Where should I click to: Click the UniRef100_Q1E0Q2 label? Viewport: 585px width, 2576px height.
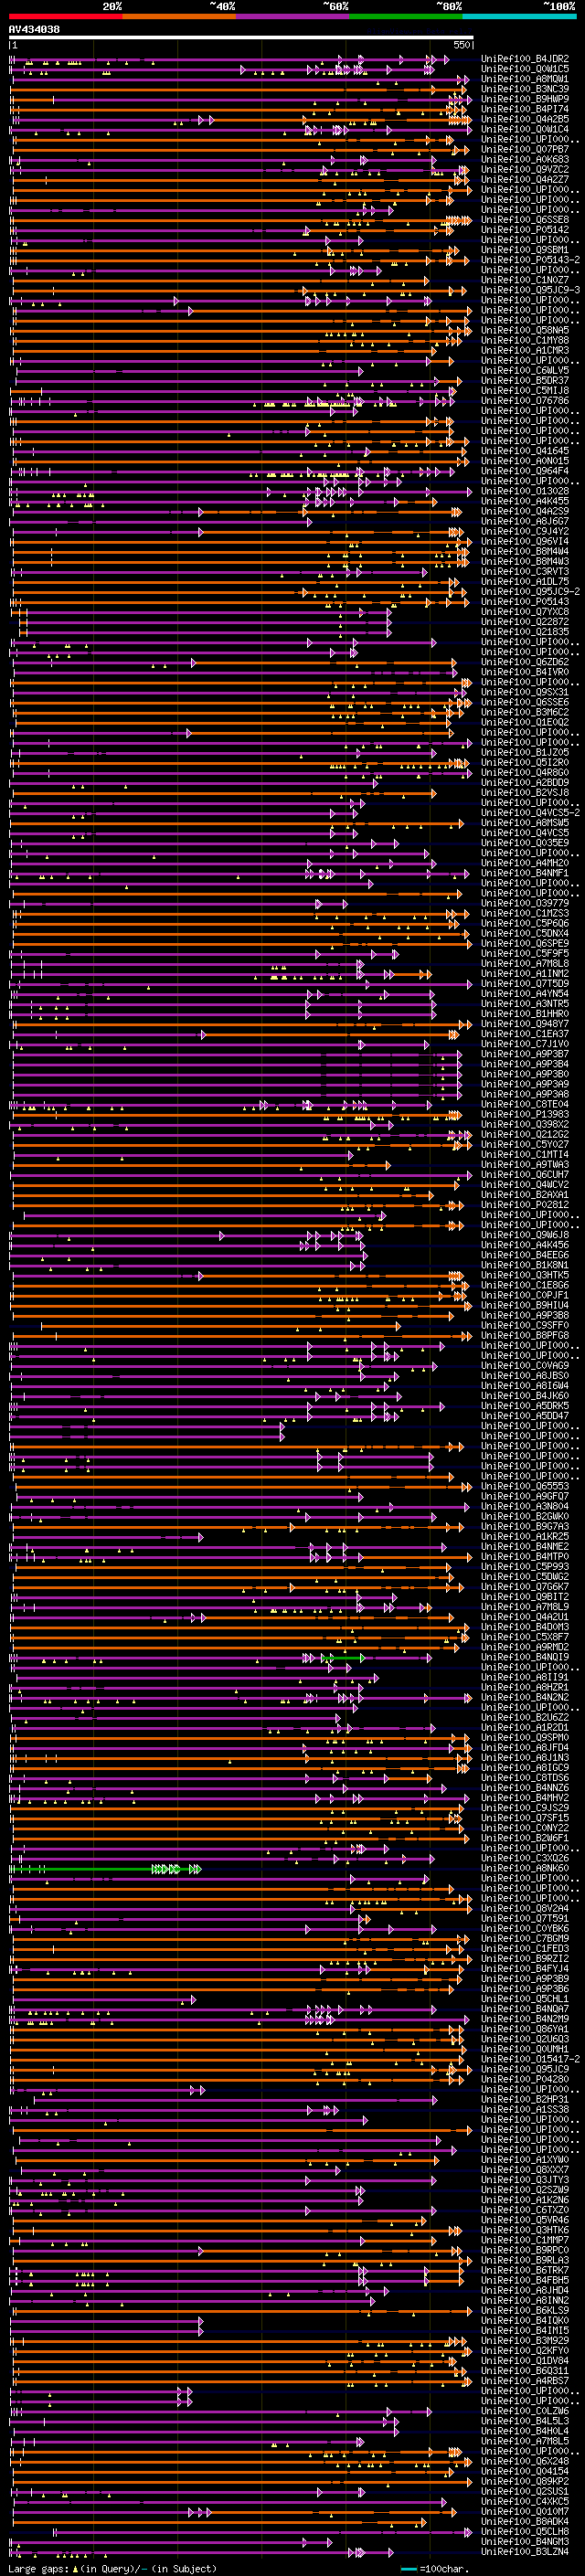pyautogui.click(x=525, y=722)
